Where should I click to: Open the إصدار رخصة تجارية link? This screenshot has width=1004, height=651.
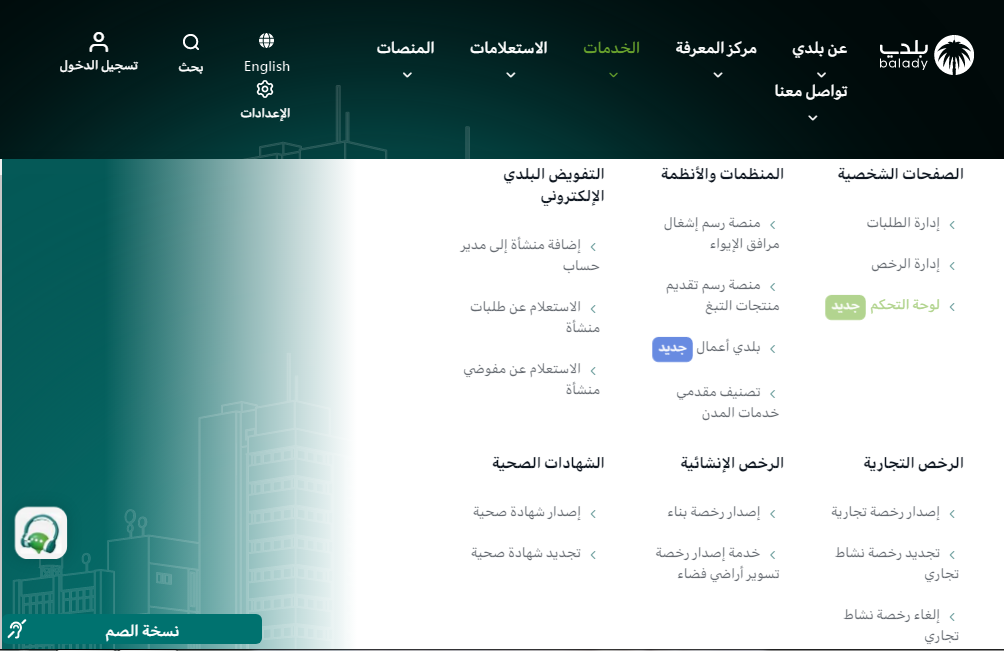pyautogui.click(x=886, y=512)
